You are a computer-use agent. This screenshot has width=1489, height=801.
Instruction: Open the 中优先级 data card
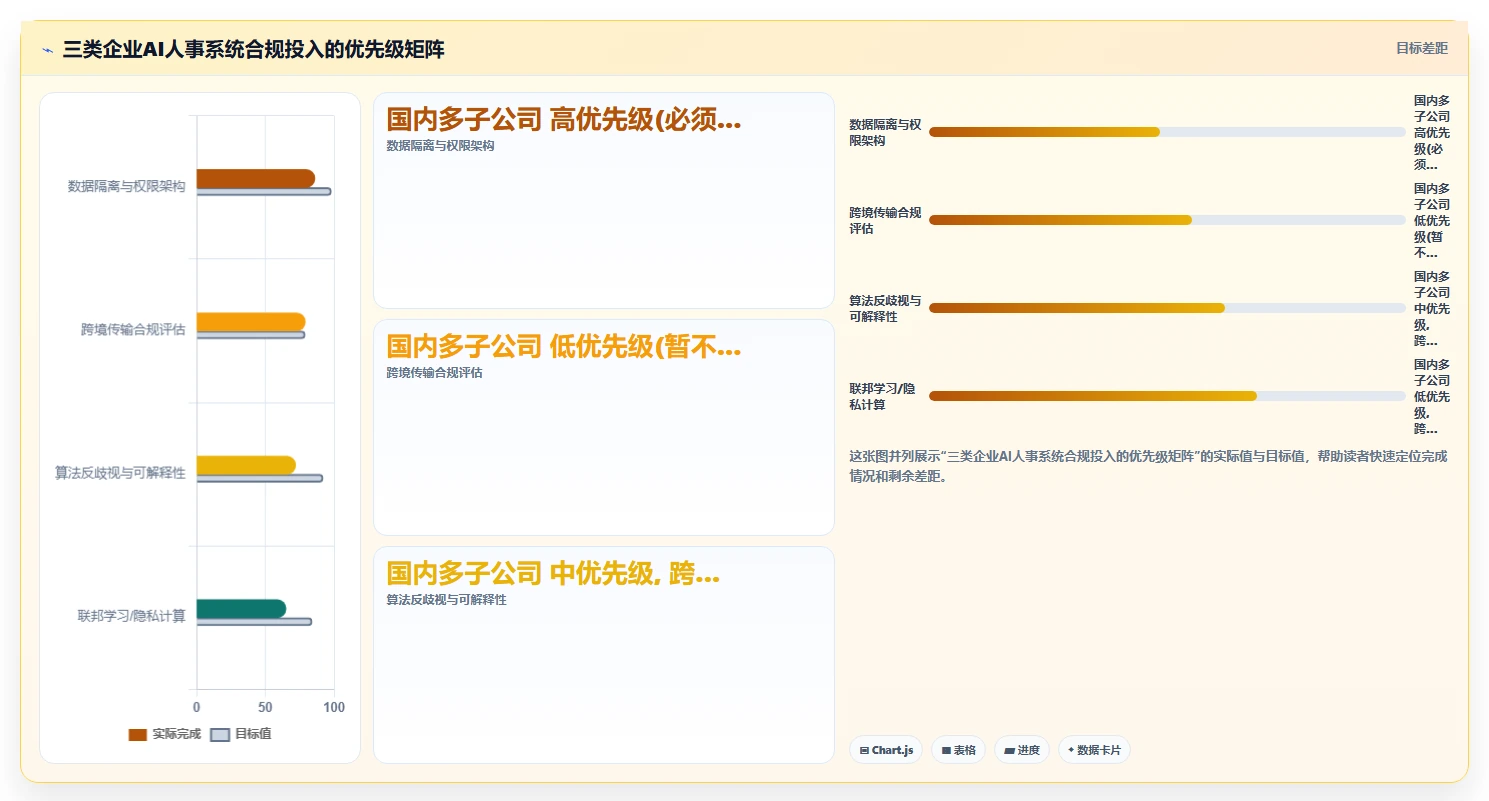tap(604, 655)
